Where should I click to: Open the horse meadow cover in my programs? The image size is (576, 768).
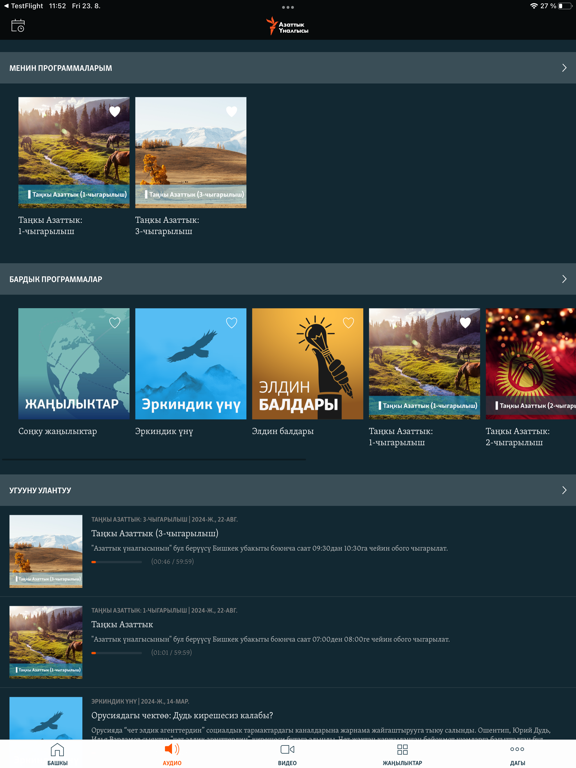(74, 152)
